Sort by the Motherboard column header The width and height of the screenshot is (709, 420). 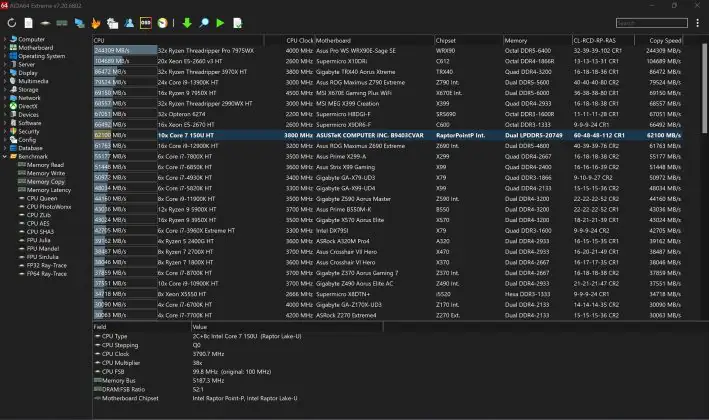[x=373, y=40]
